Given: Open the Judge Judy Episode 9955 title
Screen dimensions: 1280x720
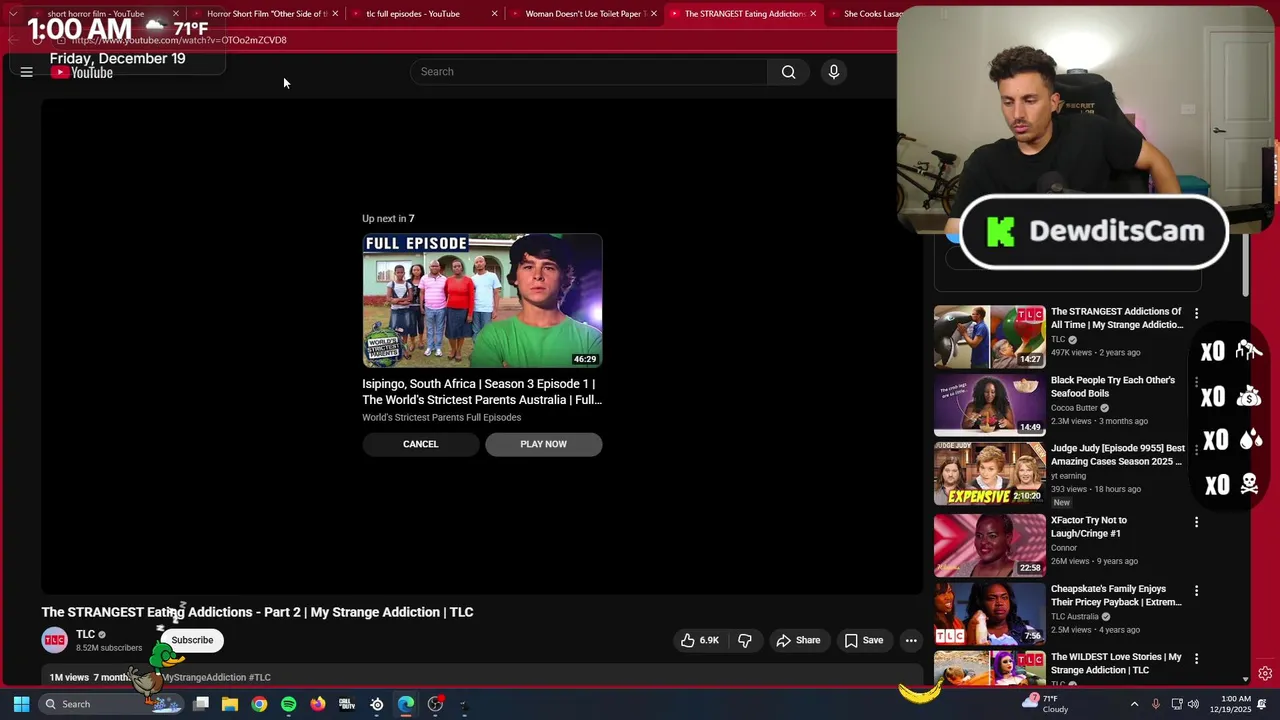Looking at the screenshot, I should (1118, 455).
